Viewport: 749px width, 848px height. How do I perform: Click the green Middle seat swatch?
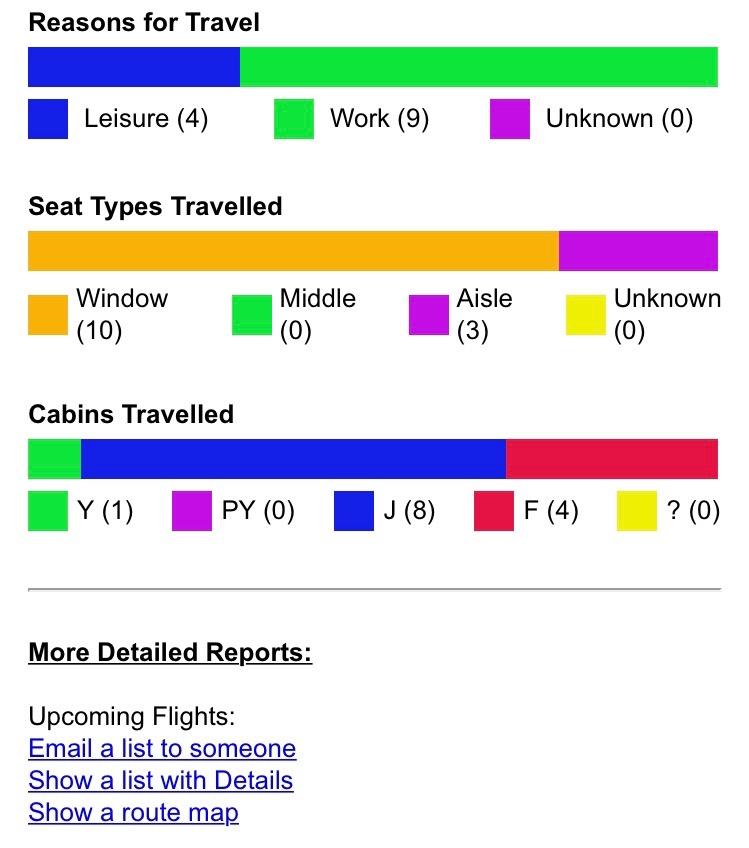coord(252,314)
